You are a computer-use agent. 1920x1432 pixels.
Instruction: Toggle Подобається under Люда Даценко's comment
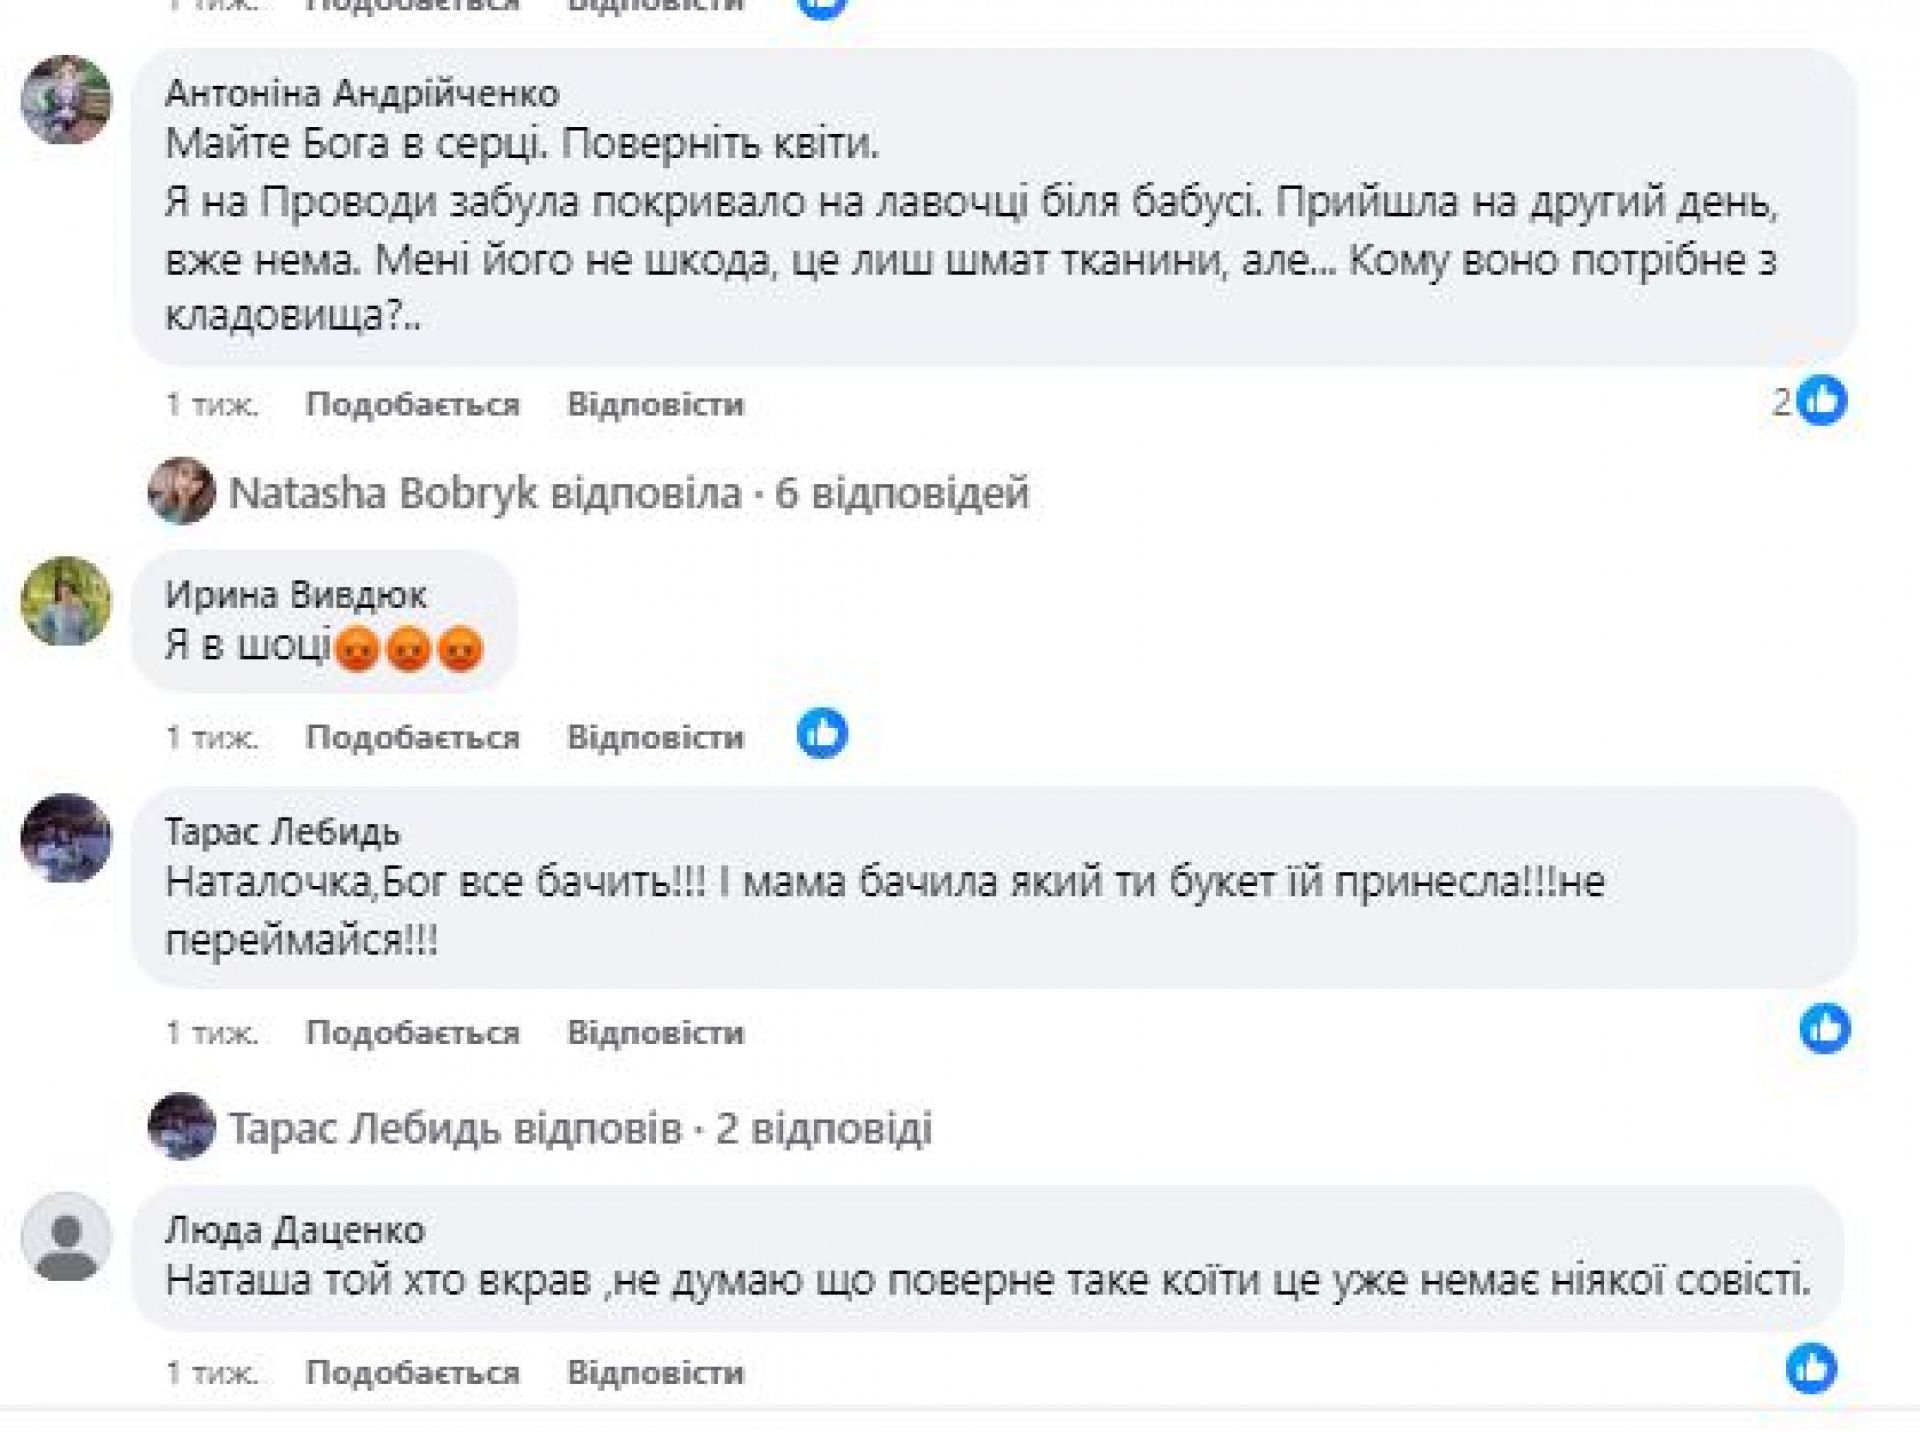click(412, 1372)
